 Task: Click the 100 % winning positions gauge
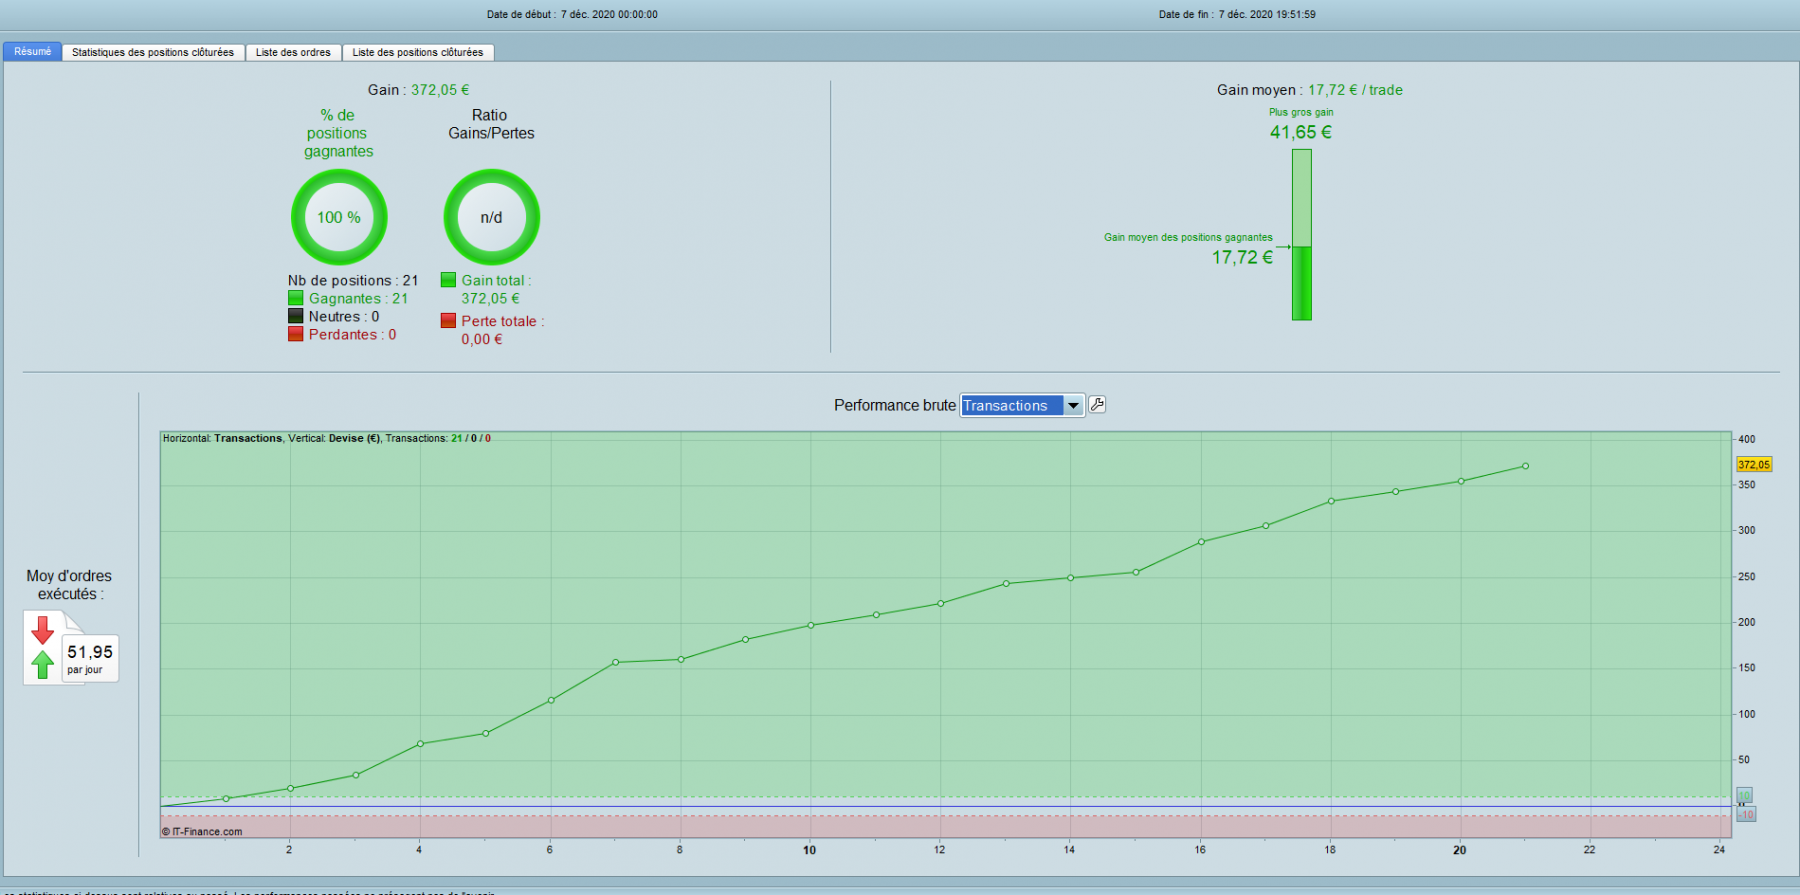pyautogui.click(x=339, y=217)
